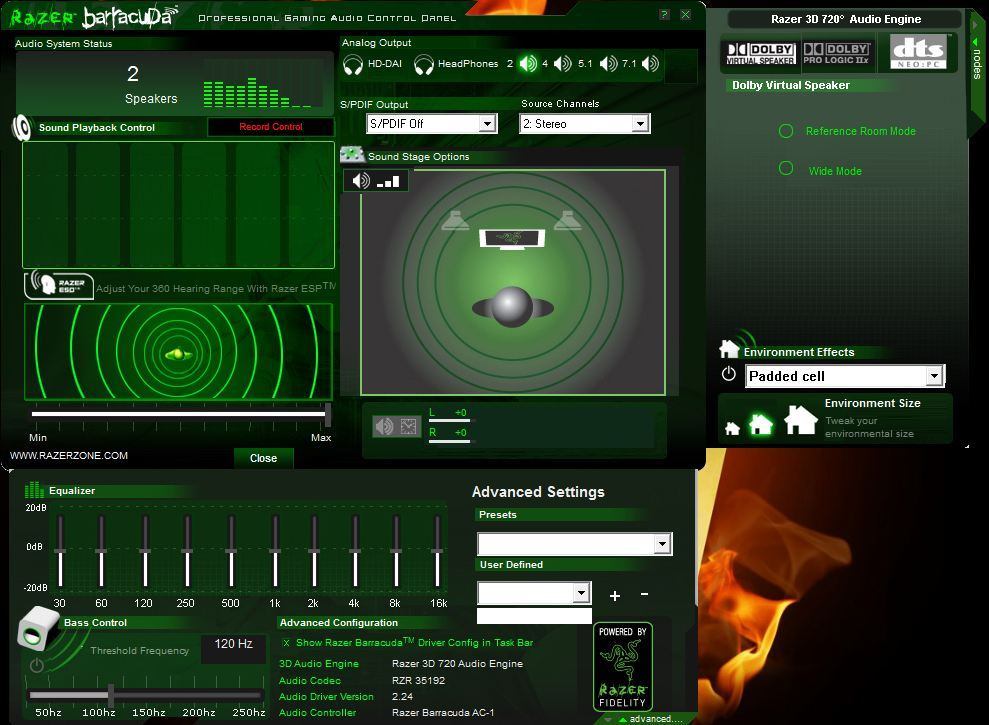Click ESP hearing range radar display

[x=178, y=352]
